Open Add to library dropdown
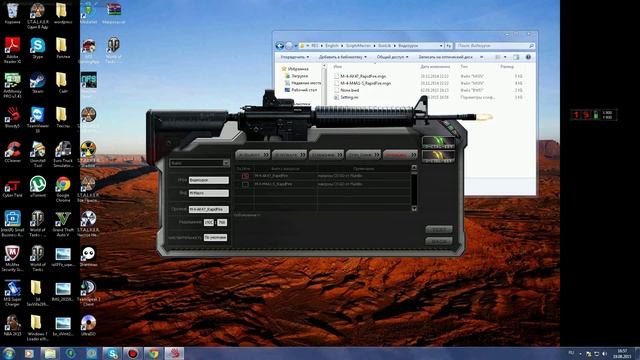The image size is (640, 360). click(x=343, y=57)
